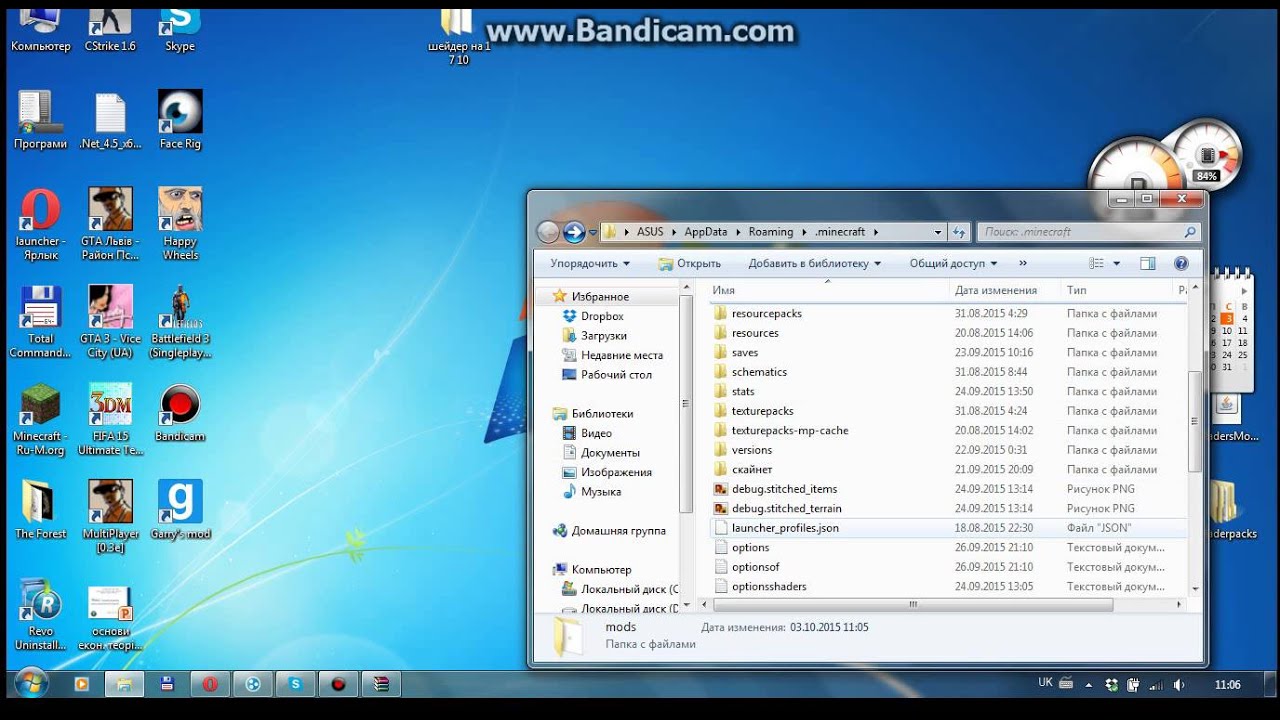Screen dimensions: 1280x720
Task: Click the volume icon in system tray
Action: coord(1179,685)
